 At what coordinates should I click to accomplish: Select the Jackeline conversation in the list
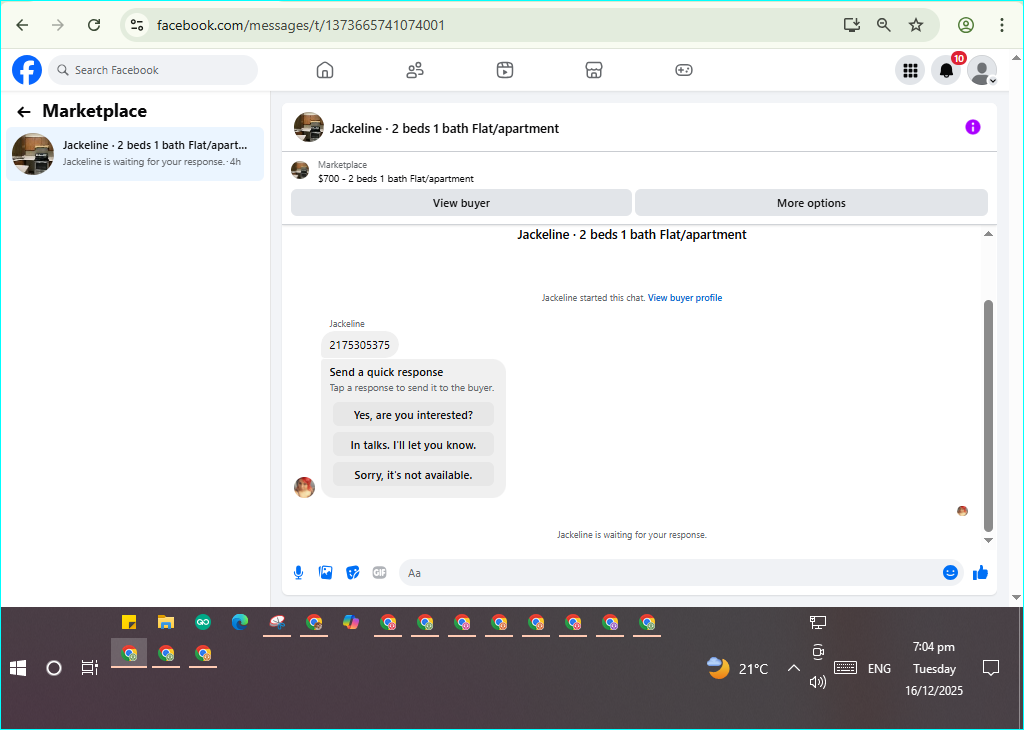tap(135, 153)
